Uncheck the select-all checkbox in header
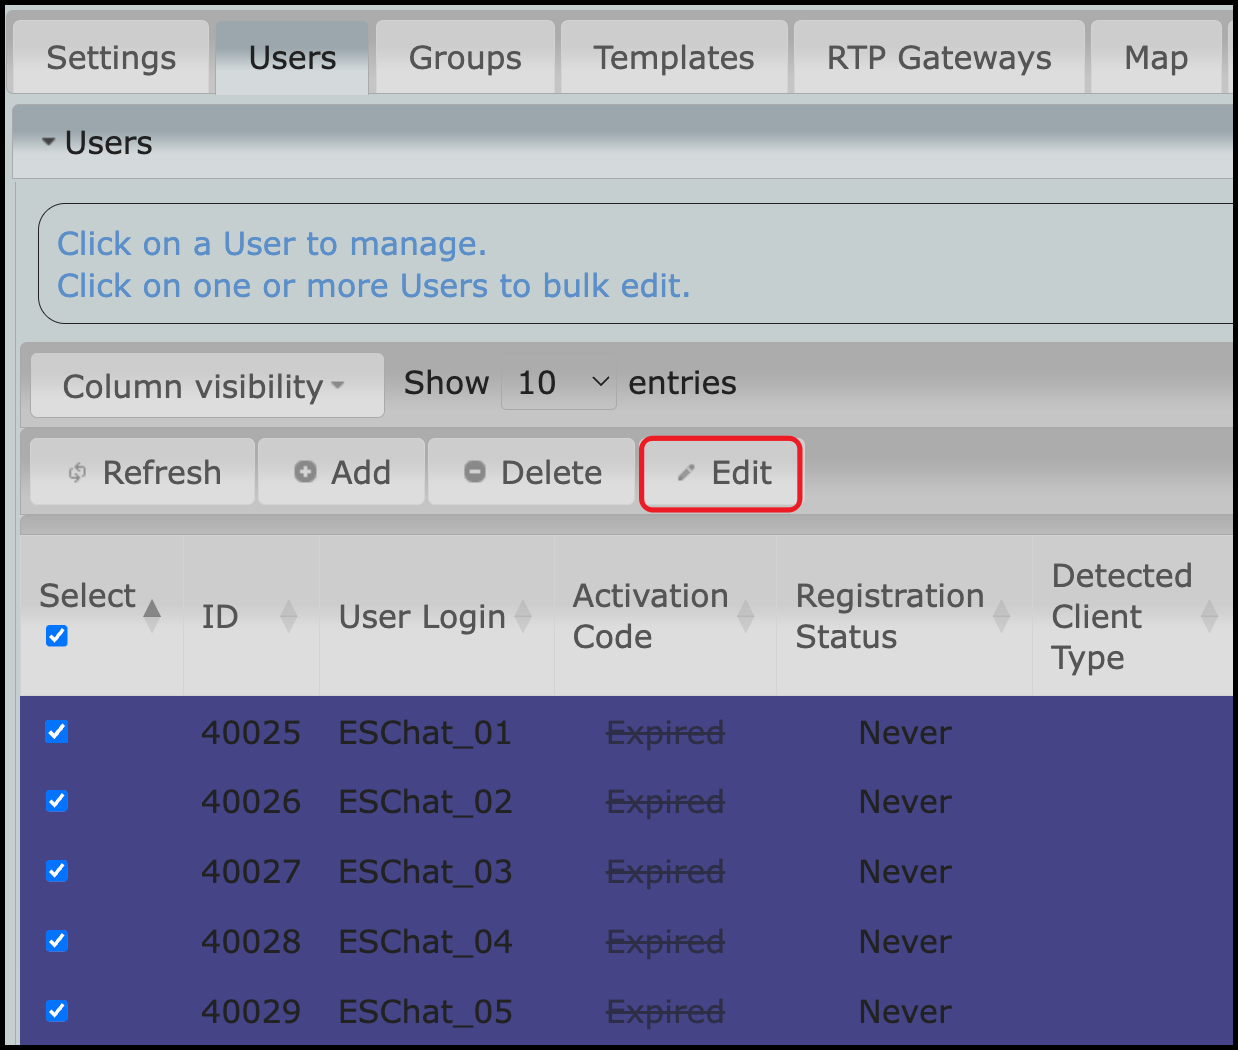 tap(57, 636)
